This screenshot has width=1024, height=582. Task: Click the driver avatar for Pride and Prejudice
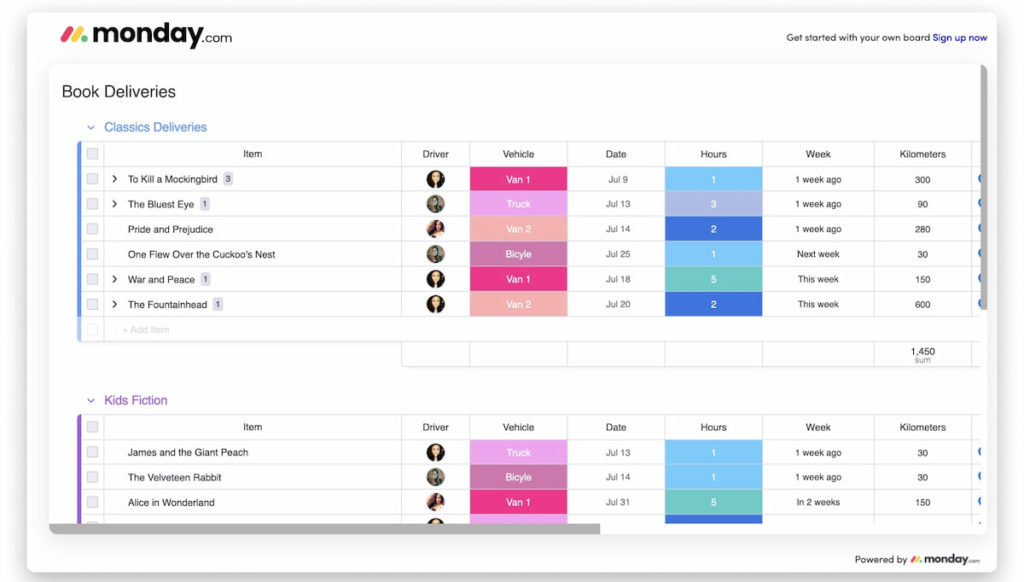435,228
